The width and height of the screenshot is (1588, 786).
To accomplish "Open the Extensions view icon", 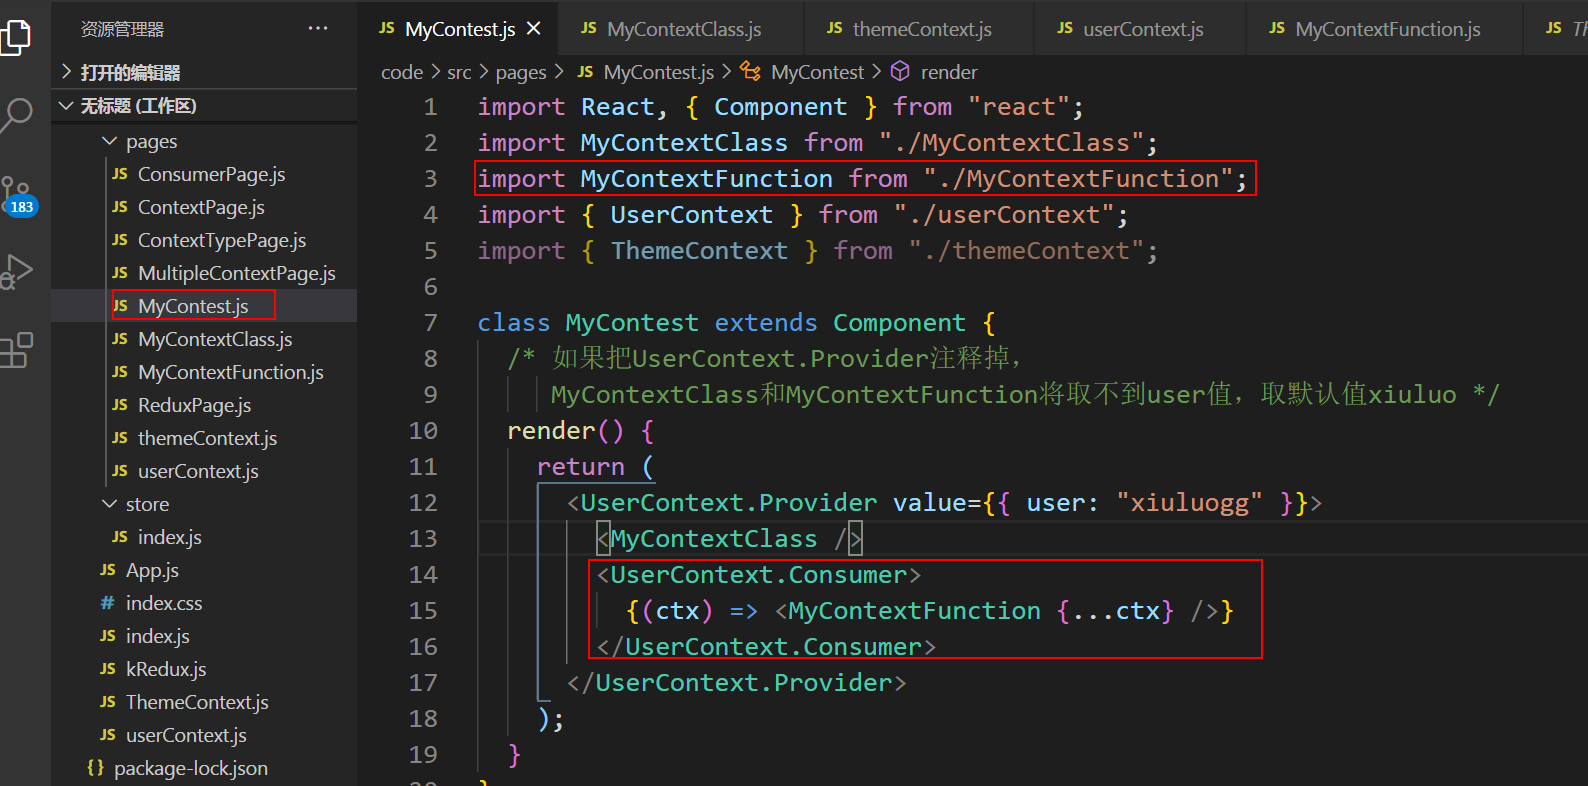I will tap(17, 350).
